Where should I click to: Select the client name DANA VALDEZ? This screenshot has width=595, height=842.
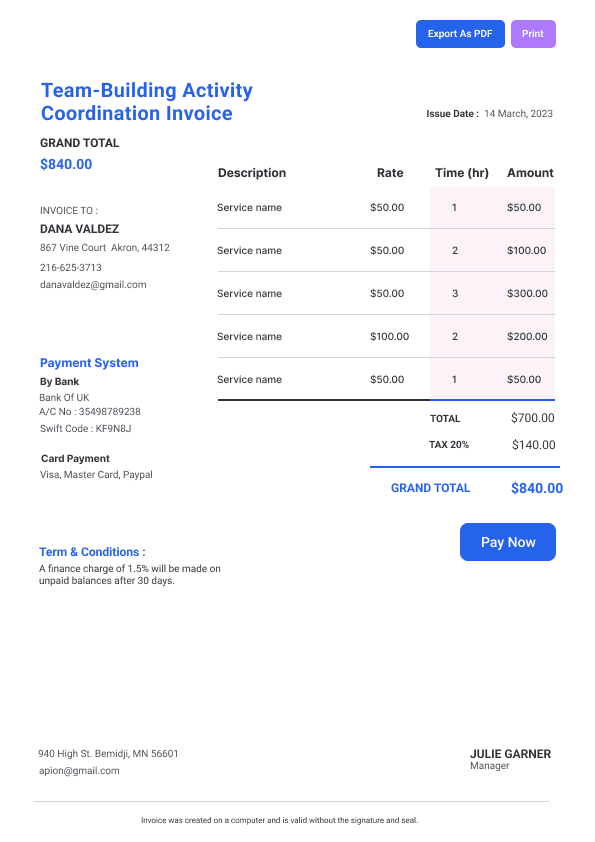point(79,229)
